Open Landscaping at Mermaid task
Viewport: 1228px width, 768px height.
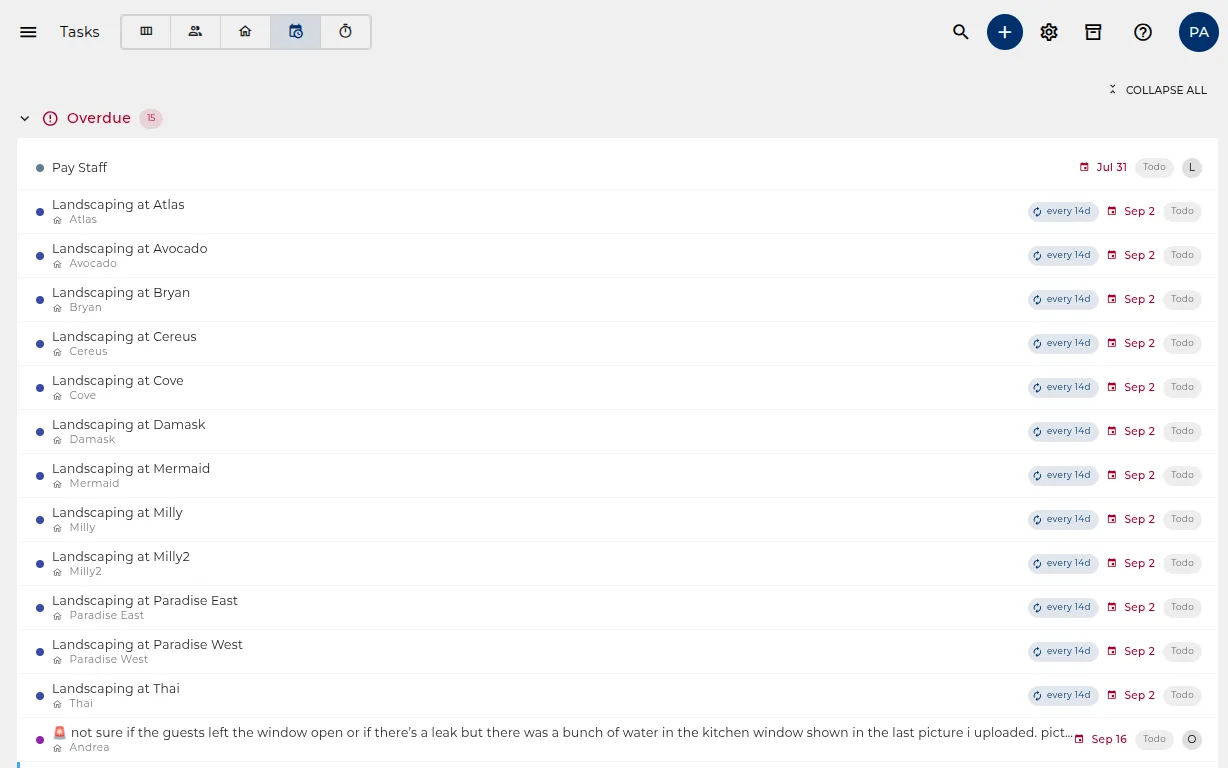click(617, 475)
